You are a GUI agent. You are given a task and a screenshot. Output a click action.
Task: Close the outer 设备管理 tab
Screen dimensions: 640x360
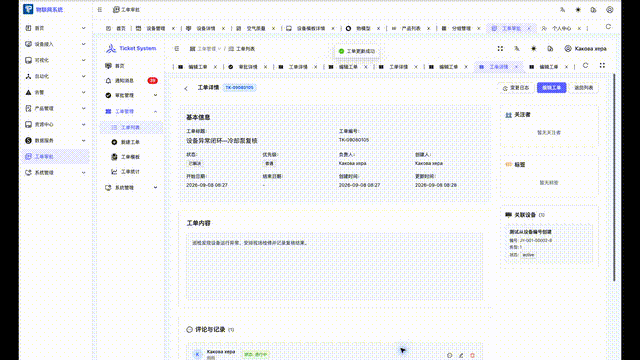click(173, 29)
